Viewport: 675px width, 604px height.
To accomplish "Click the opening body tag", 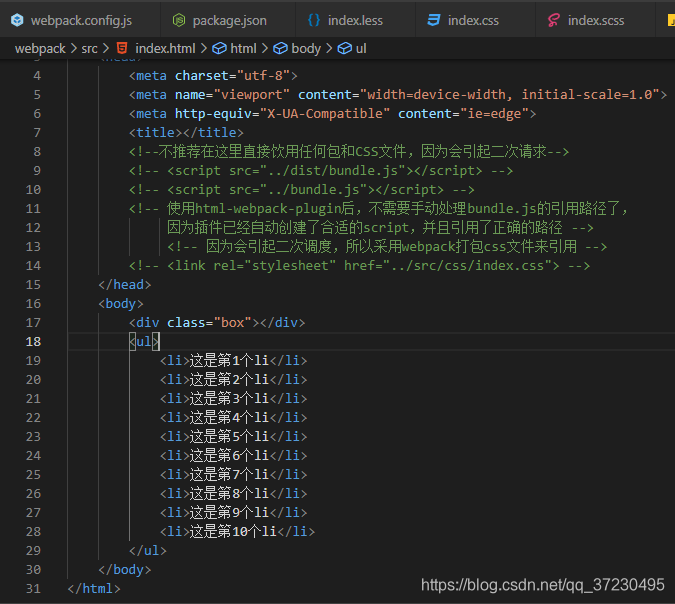I will [121, 304].
